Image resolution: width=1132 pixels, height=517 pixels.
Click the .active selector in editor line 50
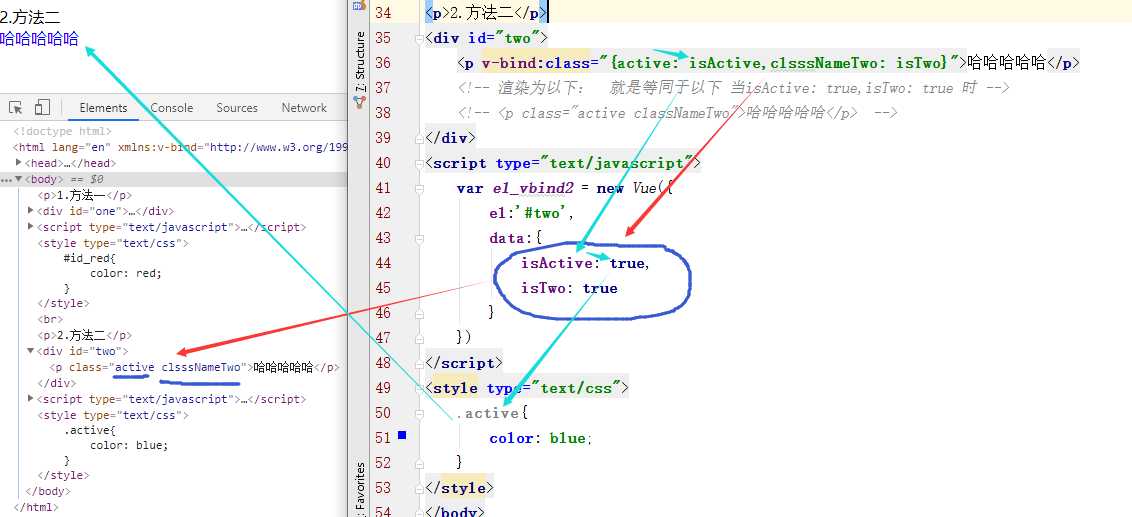[x=487, y=413]
